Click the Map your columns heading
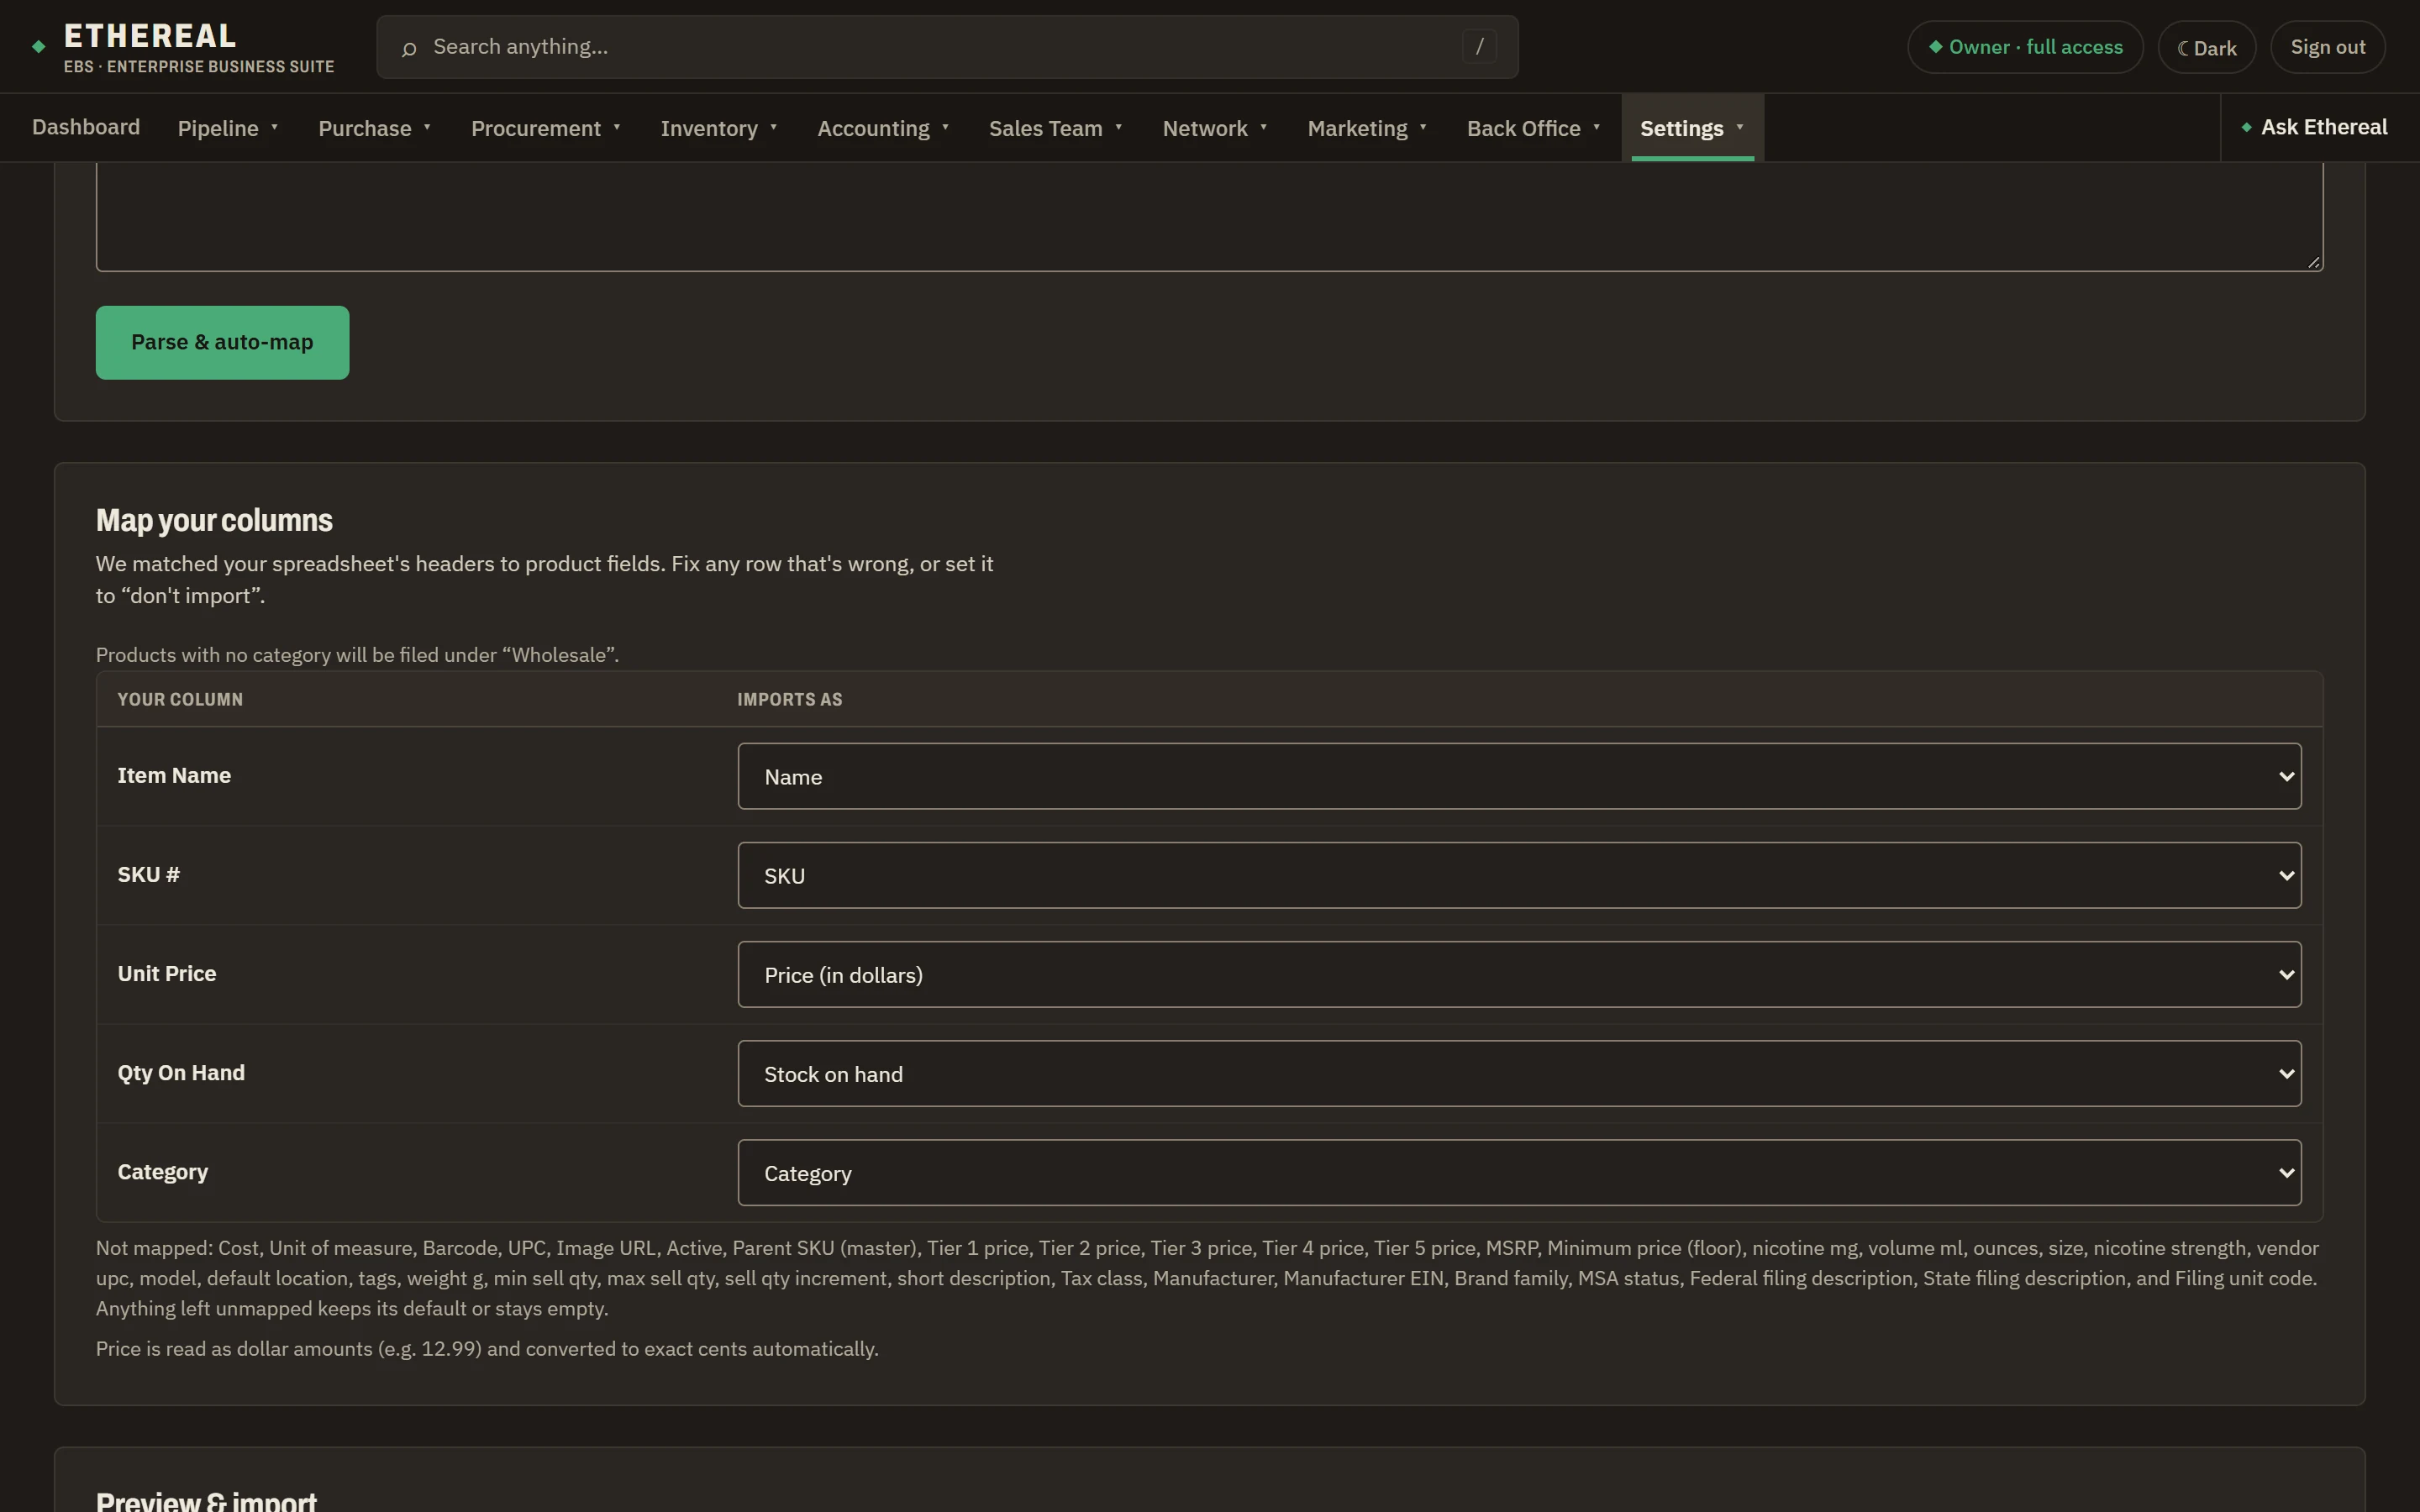 point(214,520)
